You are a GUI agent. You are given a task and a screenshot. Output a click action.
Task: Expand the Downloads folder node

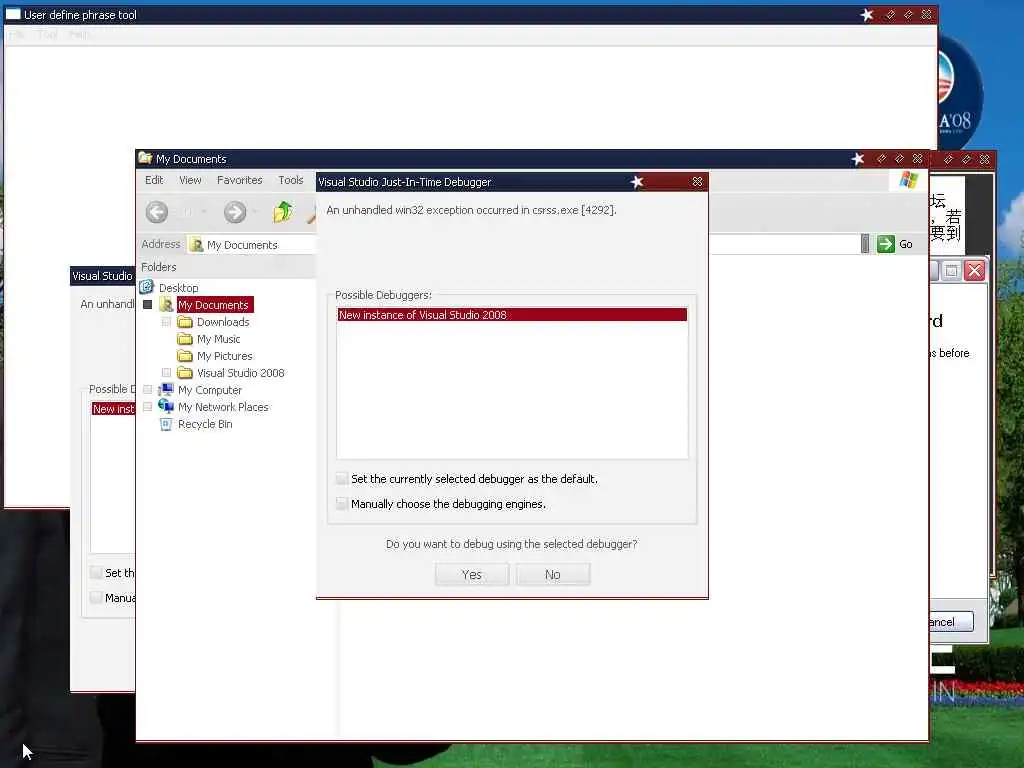pyautogui.click(x=167, y=322)
